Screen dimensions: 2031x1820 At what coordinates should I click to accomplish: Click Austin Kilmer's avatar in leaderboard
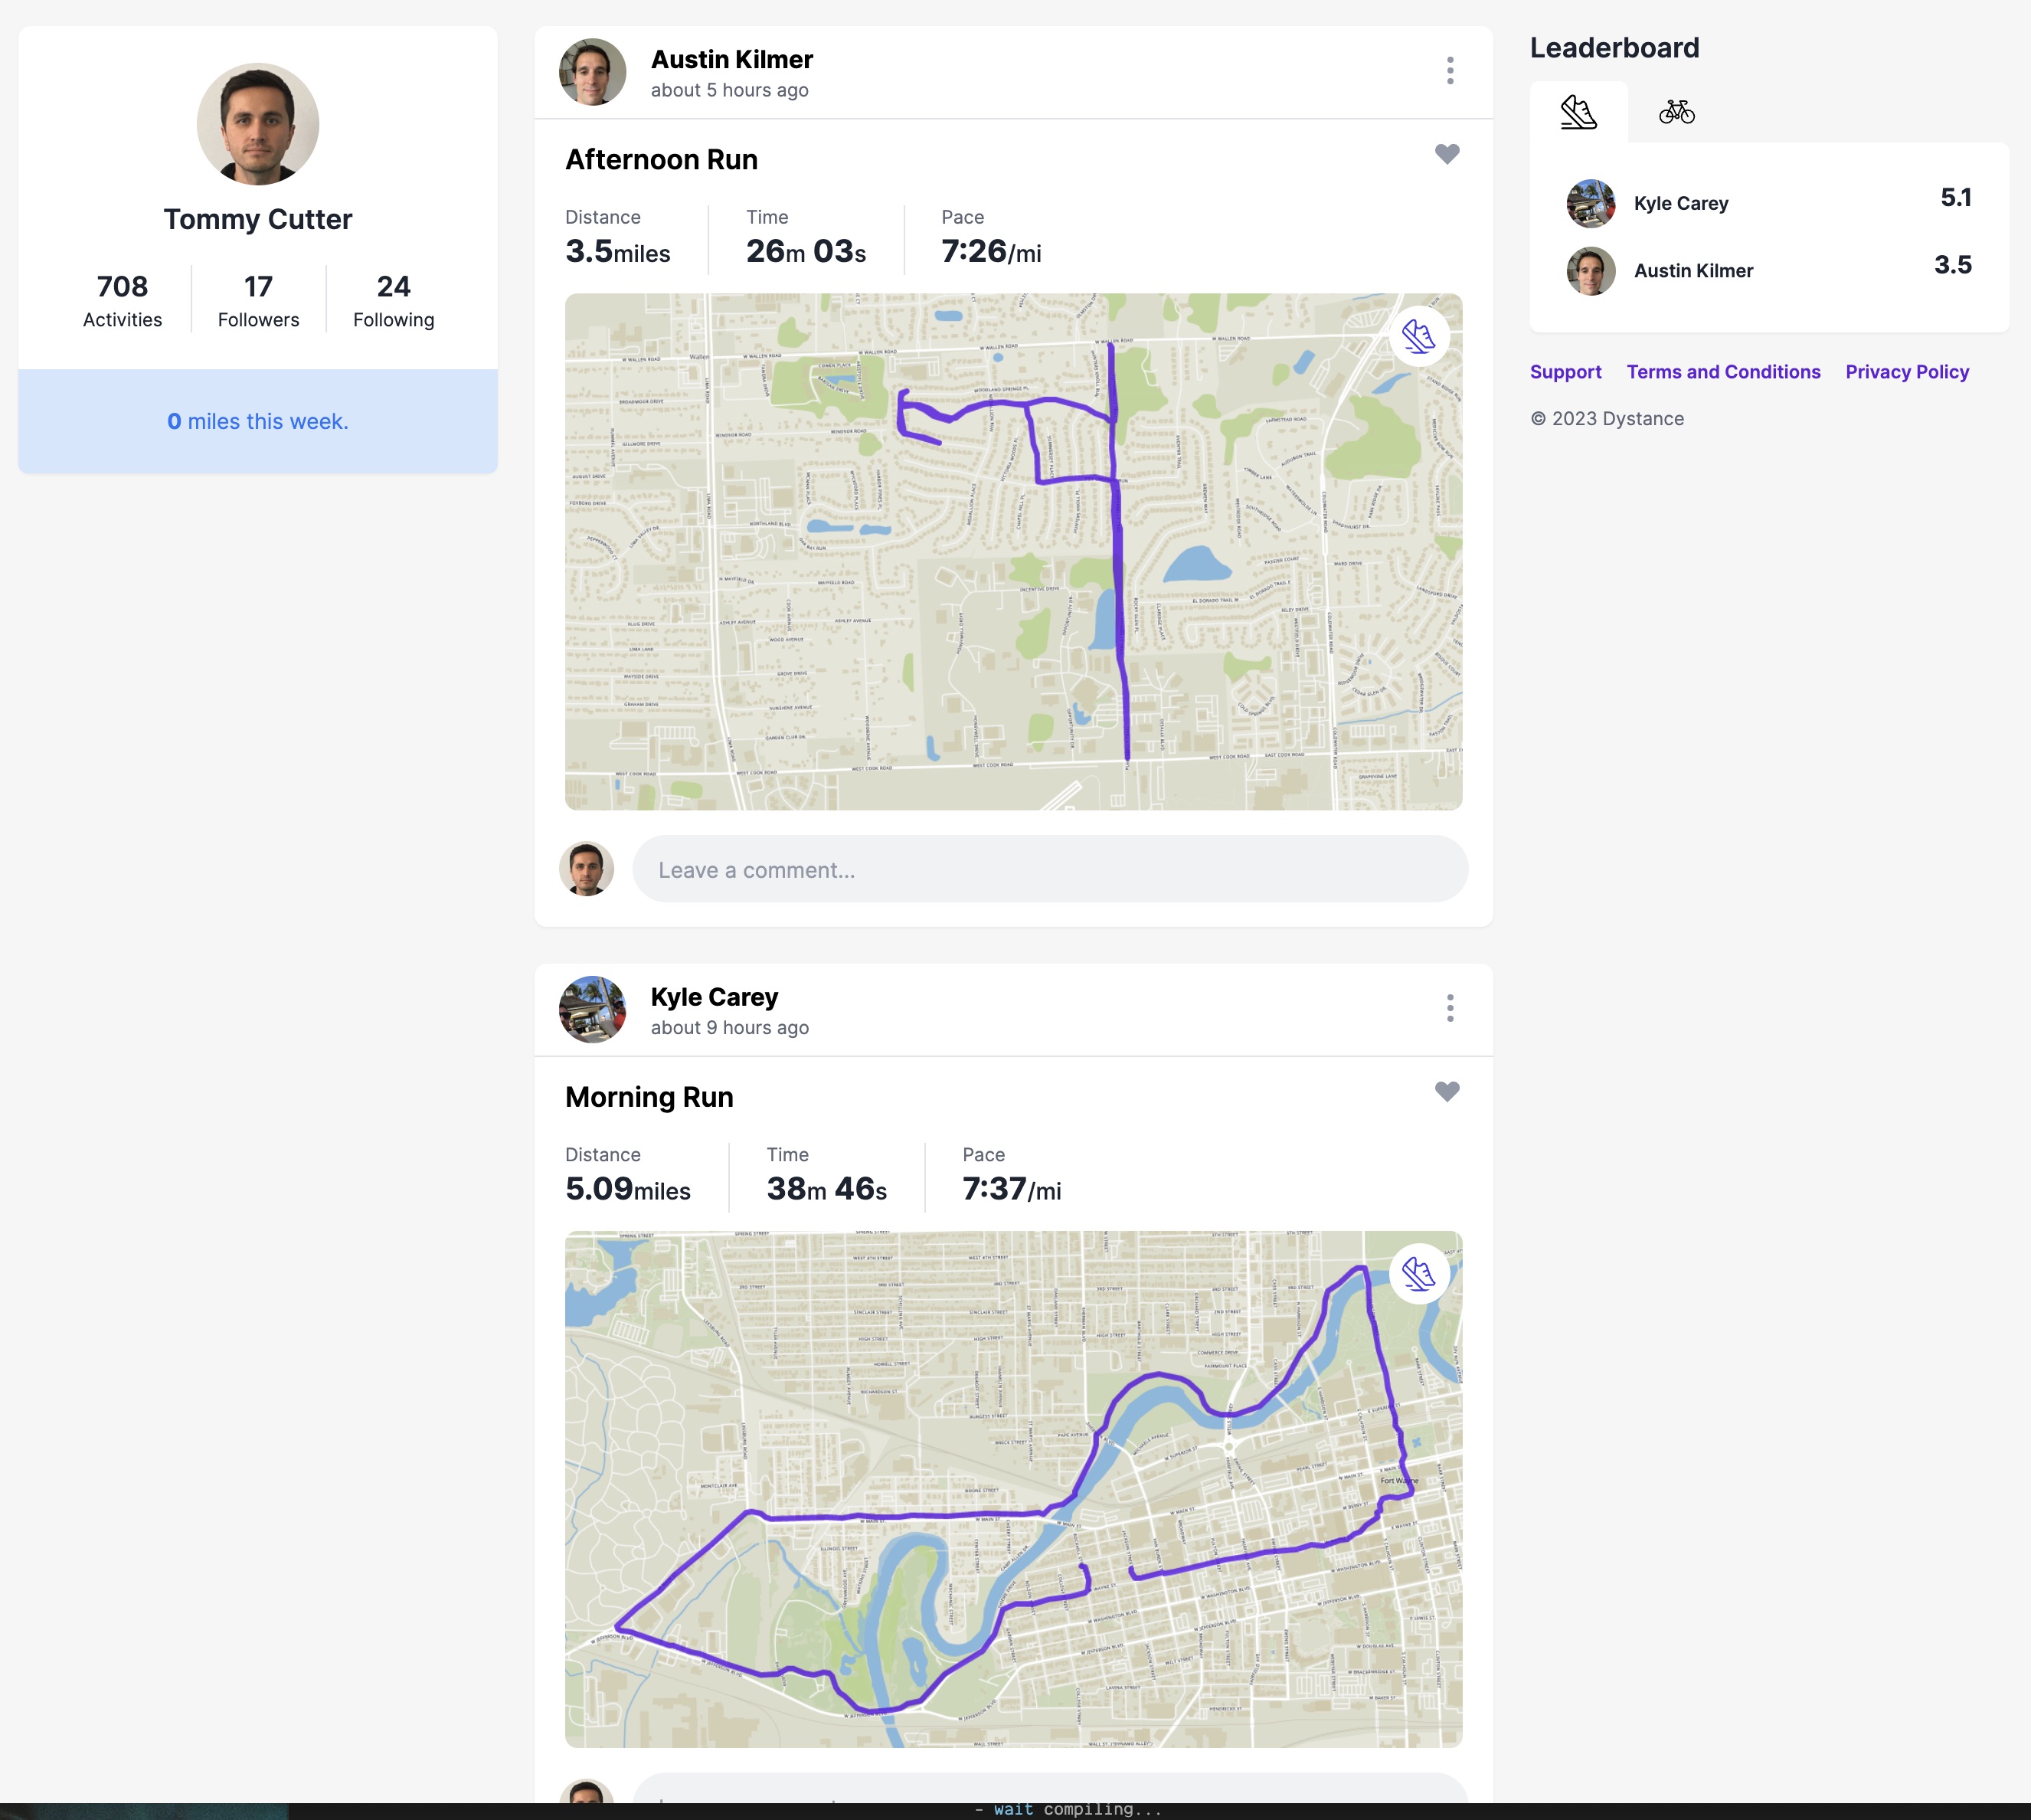pos(1590,271)
